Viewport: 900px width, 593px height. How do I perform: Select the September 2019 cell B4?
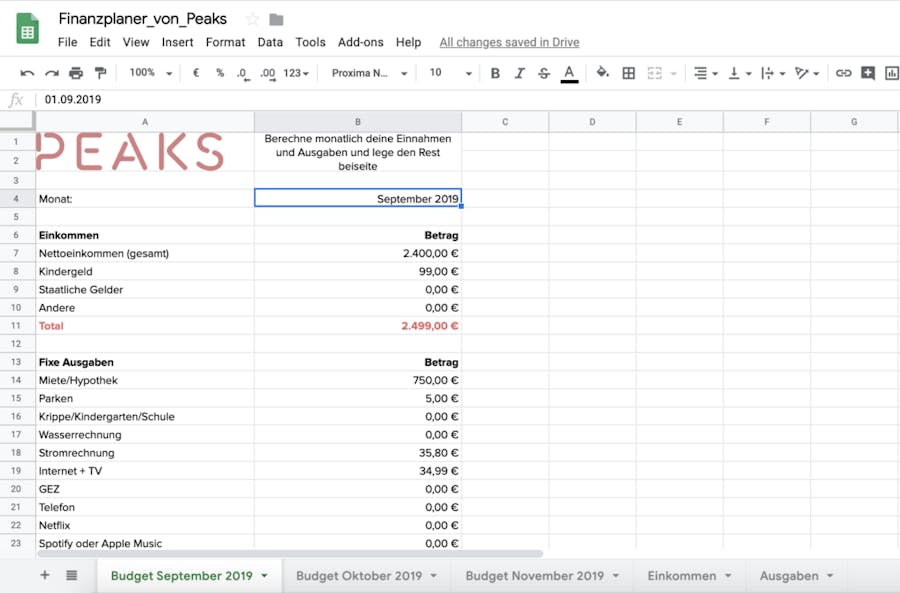[358, 199]
